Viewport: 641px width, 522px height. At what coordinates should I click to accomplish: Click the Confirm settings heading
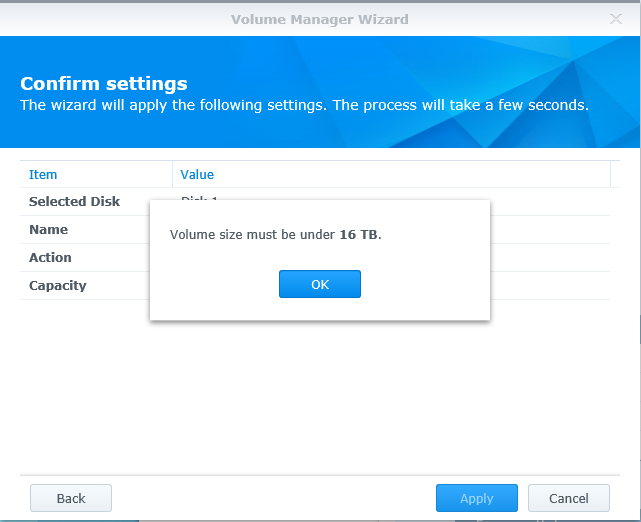click(104, 84)
